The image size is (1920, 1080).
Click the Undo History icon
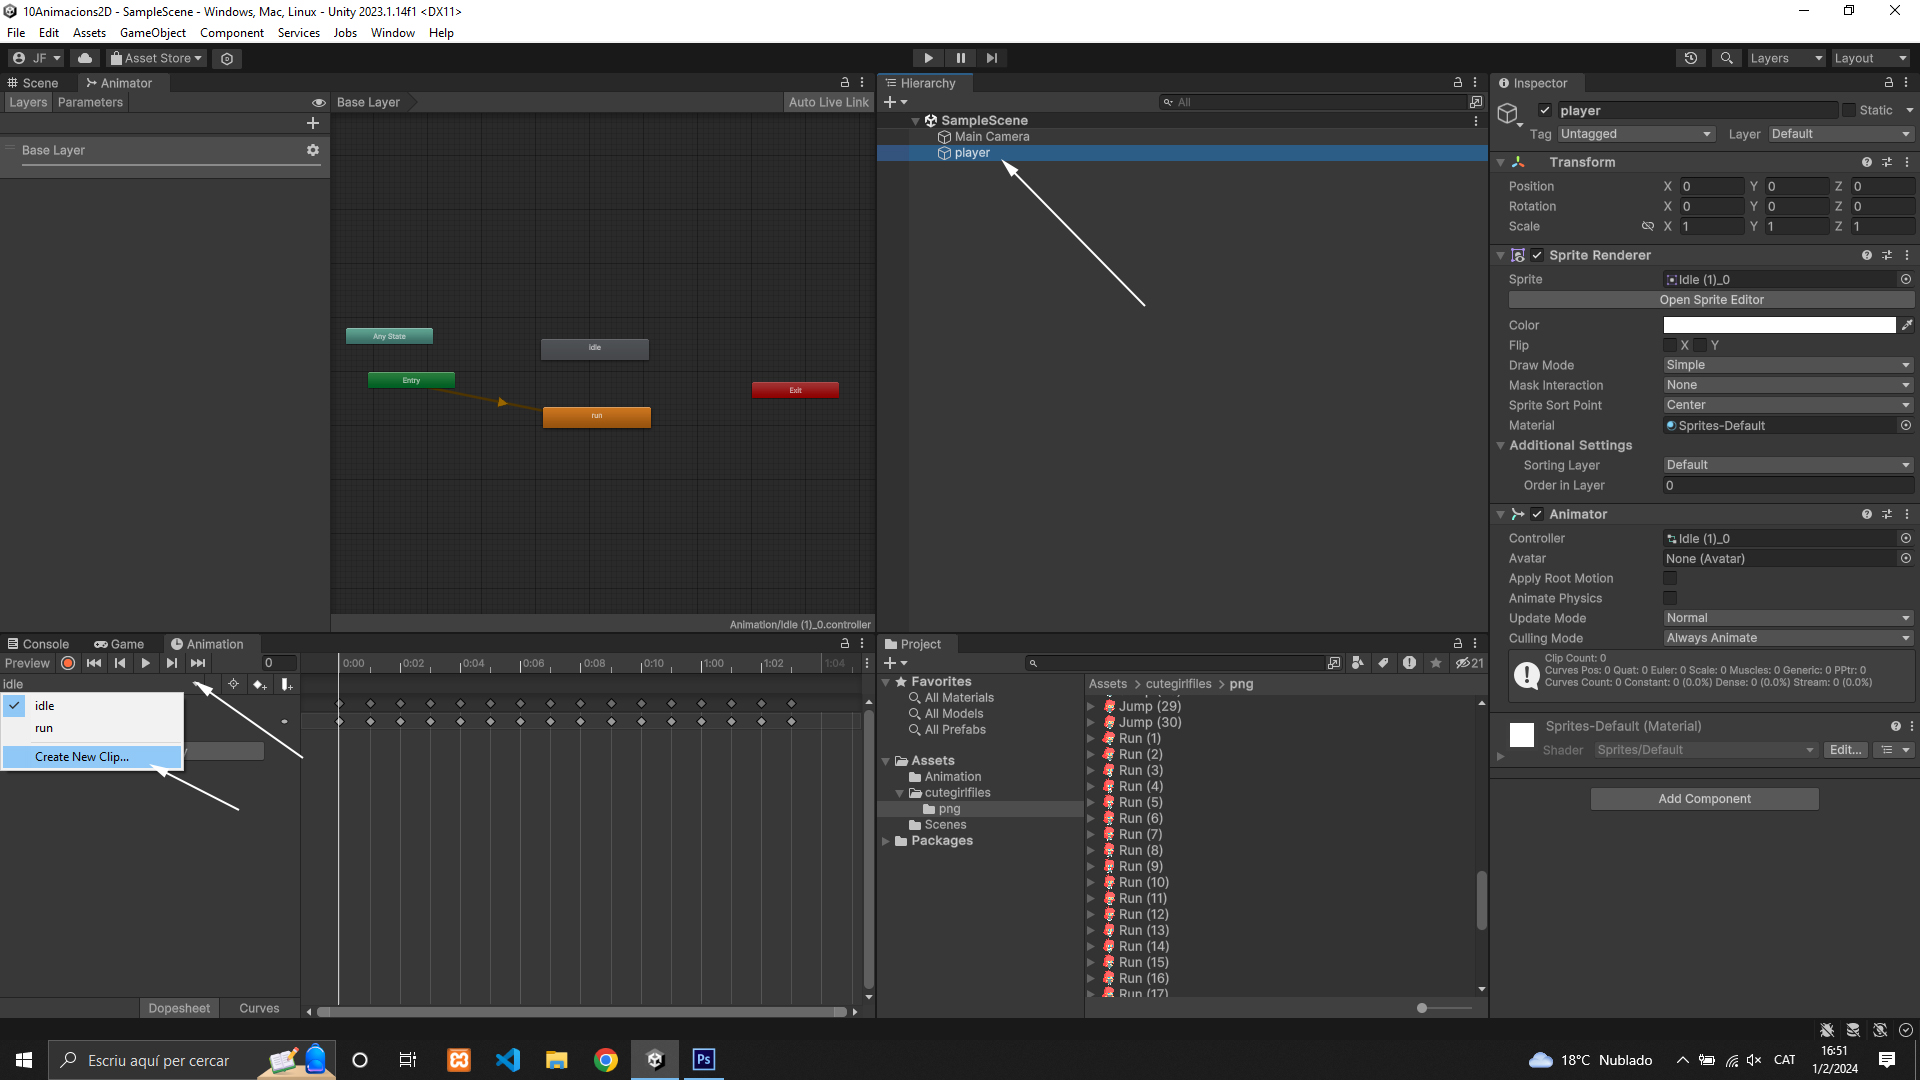click(x=1691, y=58)
